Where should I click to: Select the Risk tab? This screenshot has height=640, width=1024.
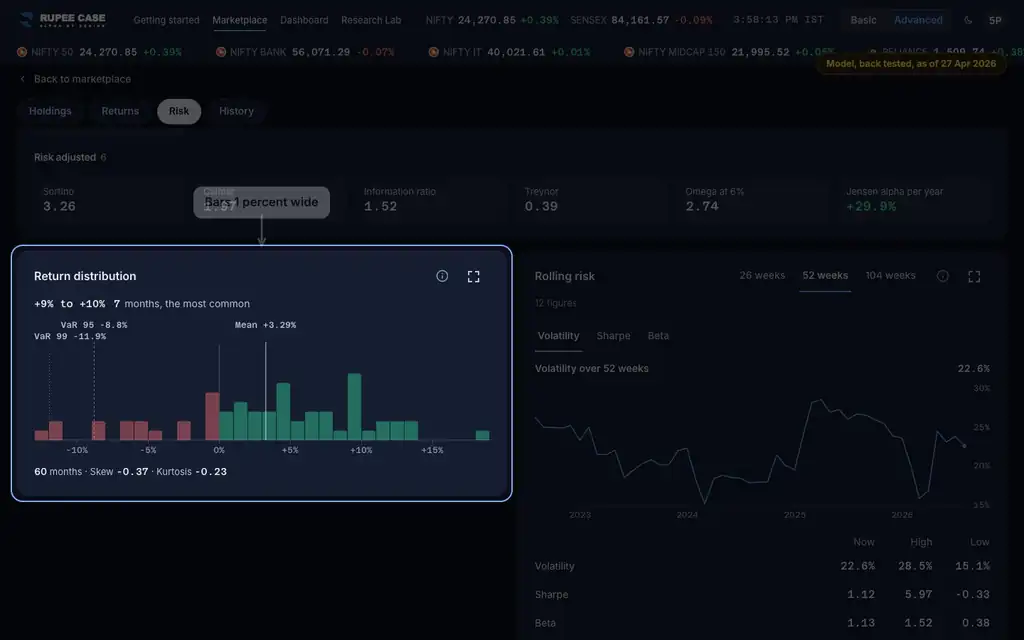[179, 111]
